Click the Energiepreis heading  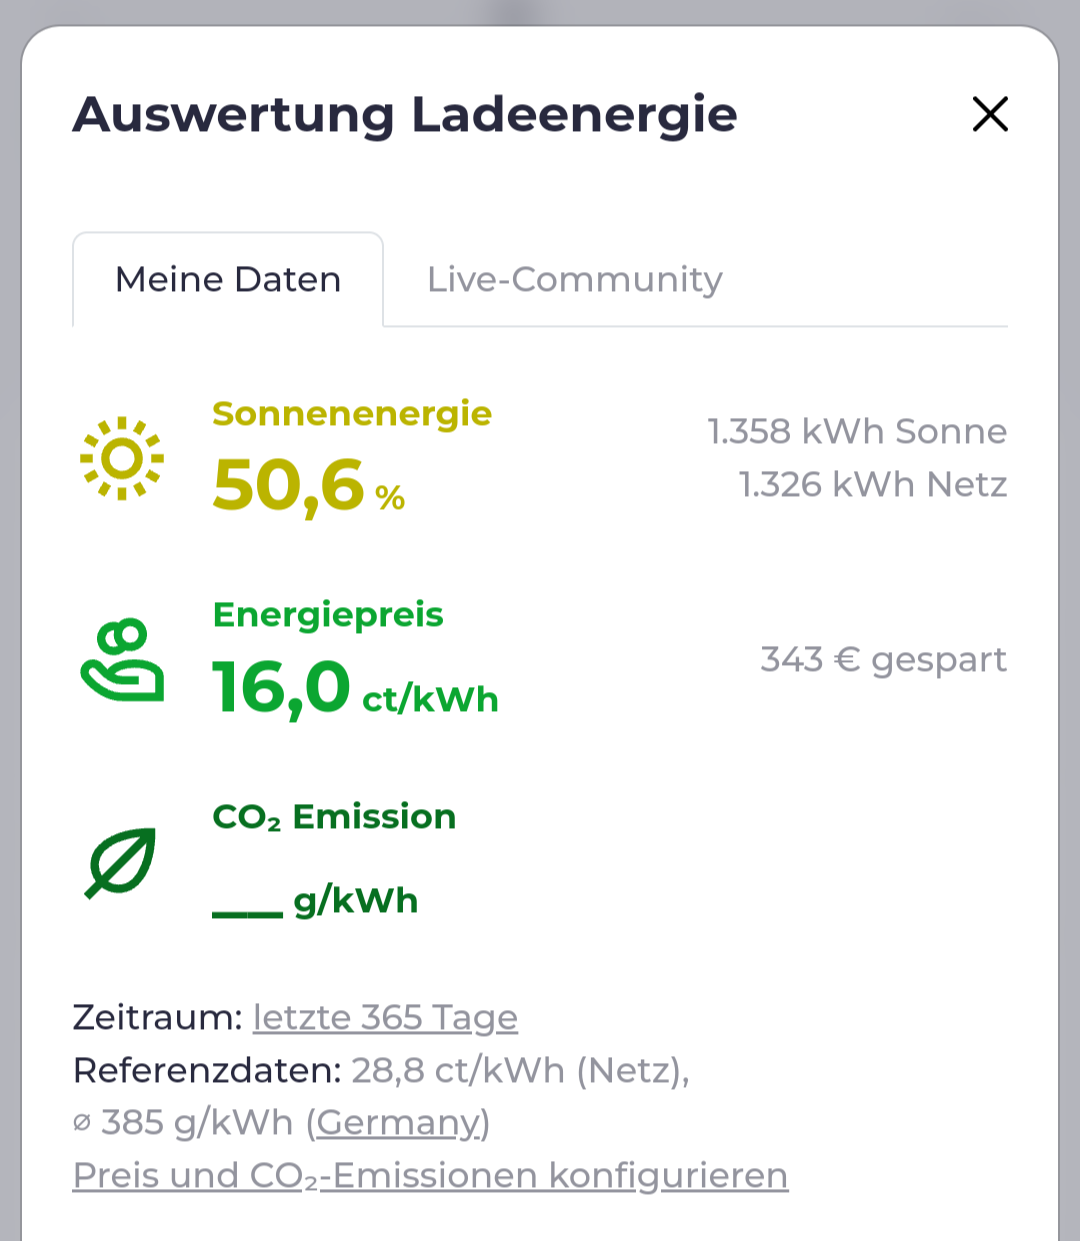click(328, 614)
